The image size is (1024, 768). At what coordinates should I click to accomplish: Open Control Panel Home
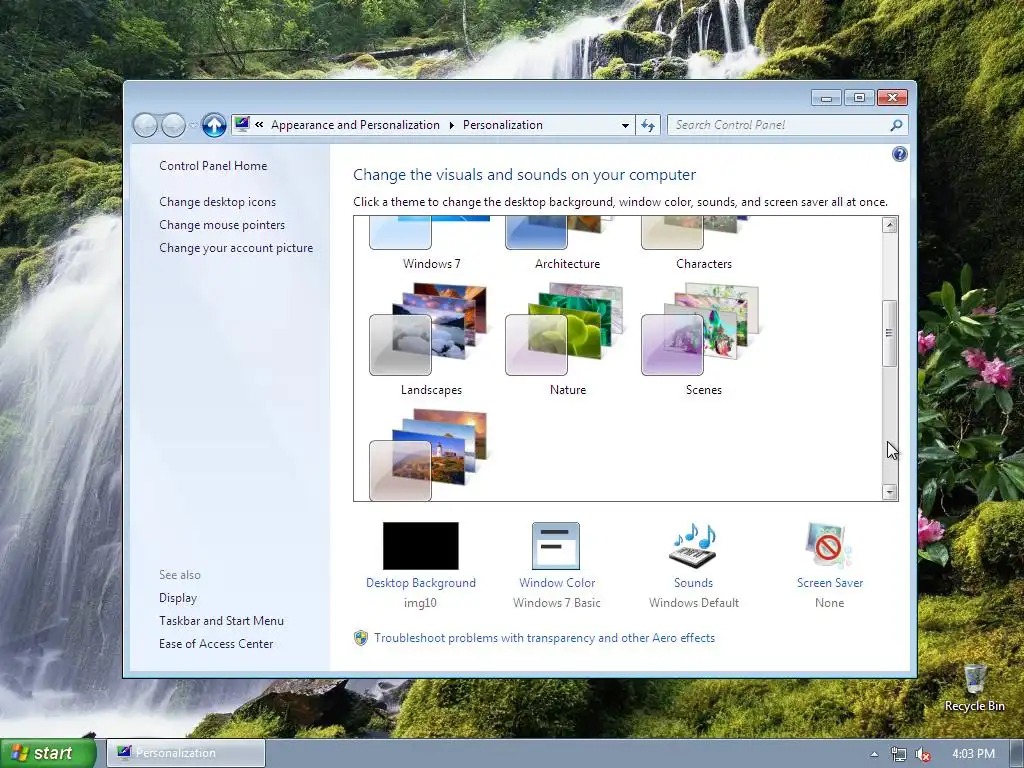click(213, 166)
